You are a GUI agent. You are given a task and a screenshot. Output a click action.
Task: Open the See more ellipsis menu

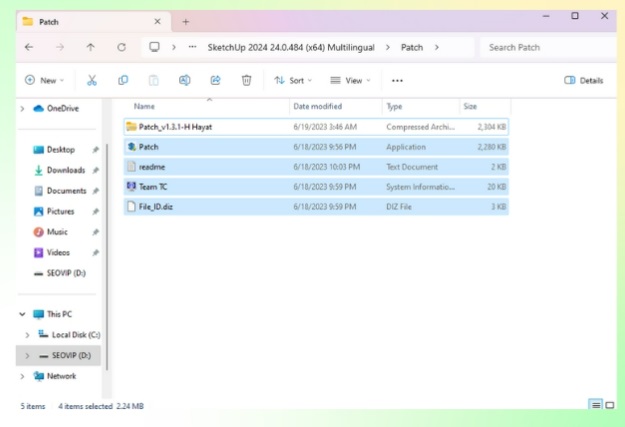coord(397,80)
